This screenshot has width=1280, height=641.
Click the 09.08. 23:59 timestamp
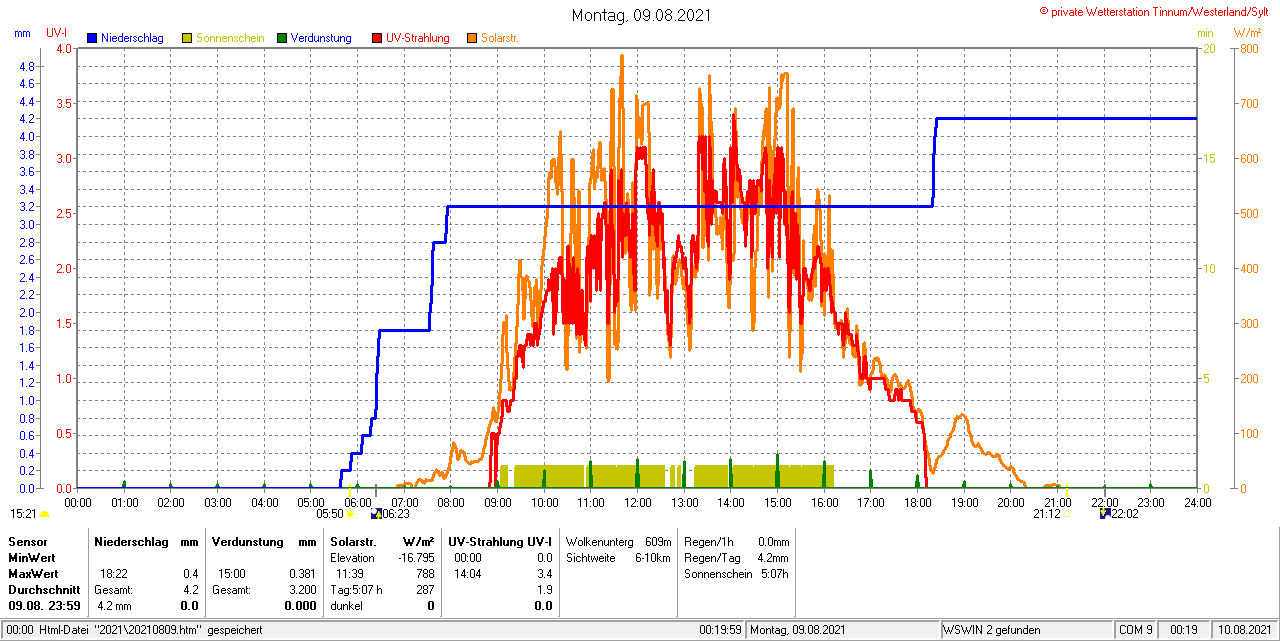pos(44,606)
